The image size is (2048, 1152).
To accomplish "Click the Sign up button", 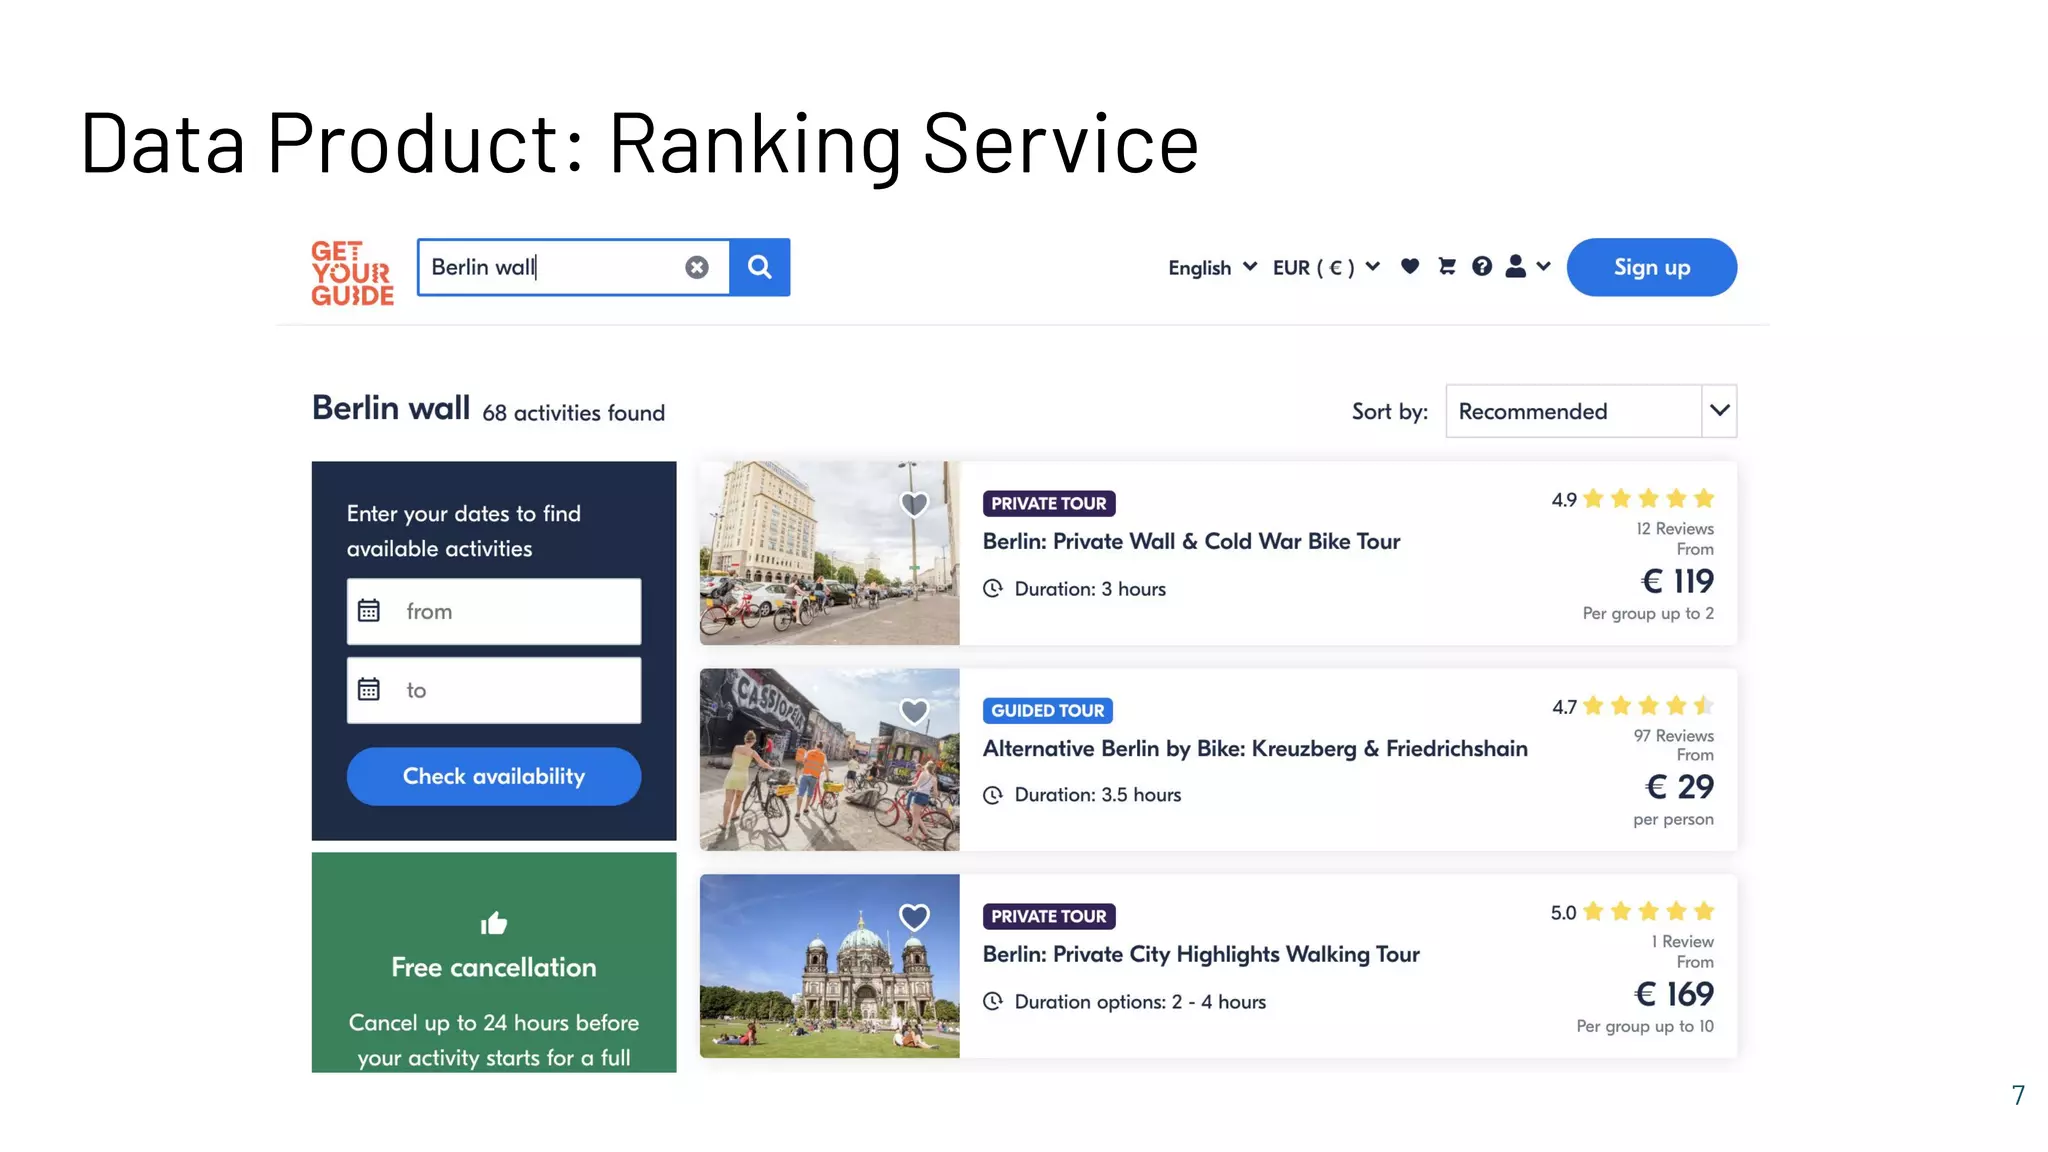I will pyautogui.click(x=1652, y=267).
